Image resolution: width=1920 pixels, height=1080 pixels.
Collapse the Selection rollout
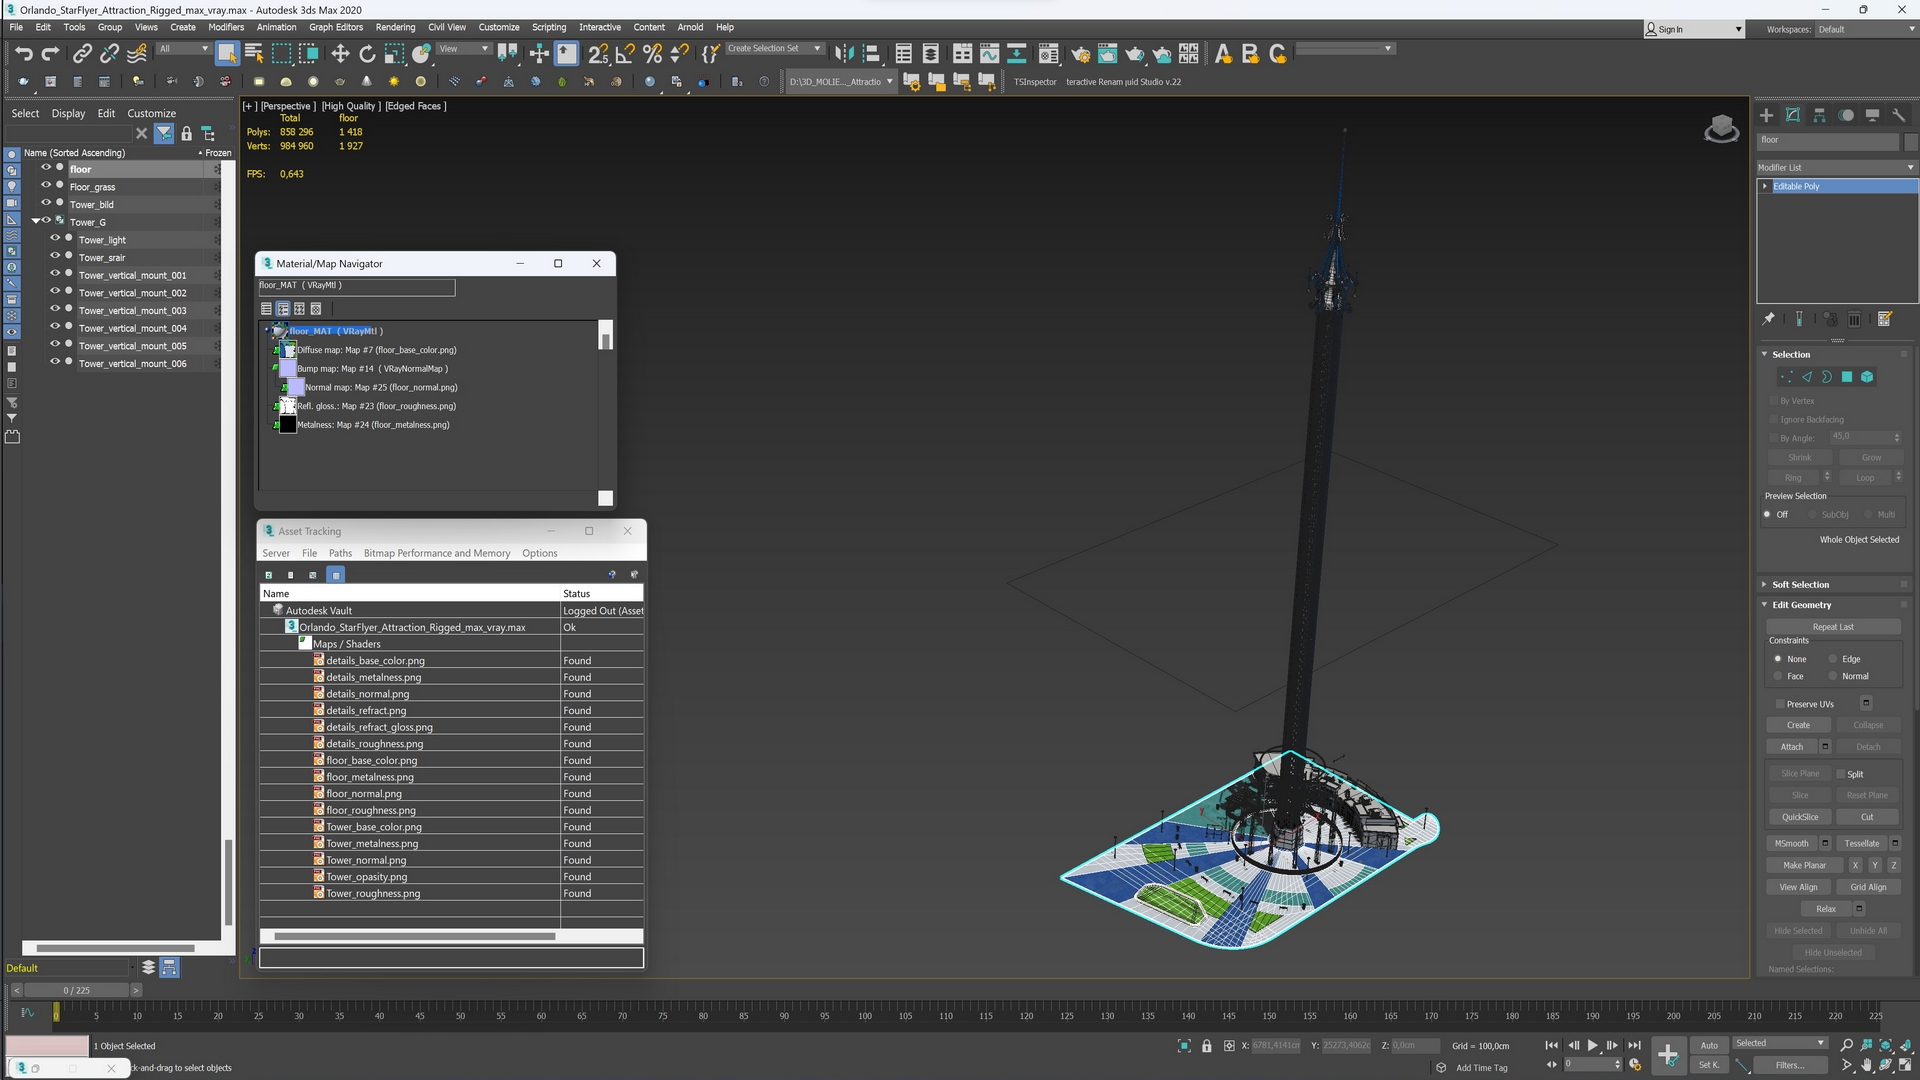(1764, 354)
